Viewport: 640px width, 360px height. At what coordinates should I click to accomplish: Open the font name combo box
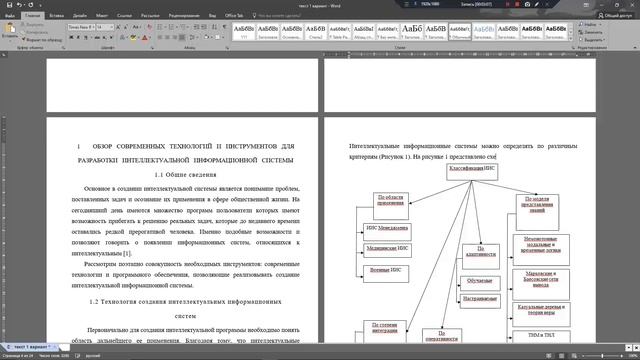(x=81, y=27)
